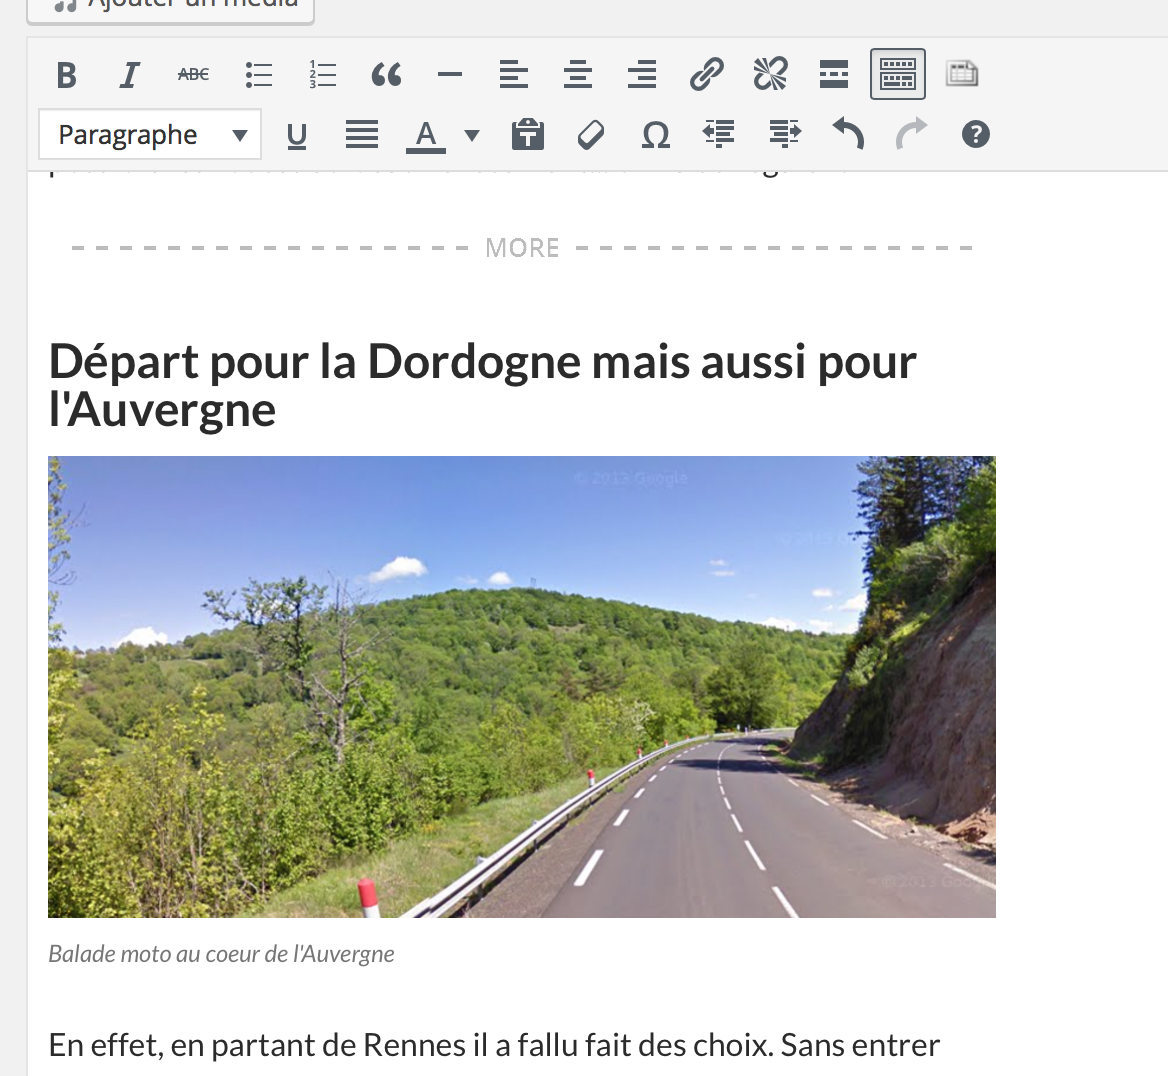Clear formatting with the eraser icon
The image size is (1168, 1076).
pyautogui.click(x=590, y=134)
